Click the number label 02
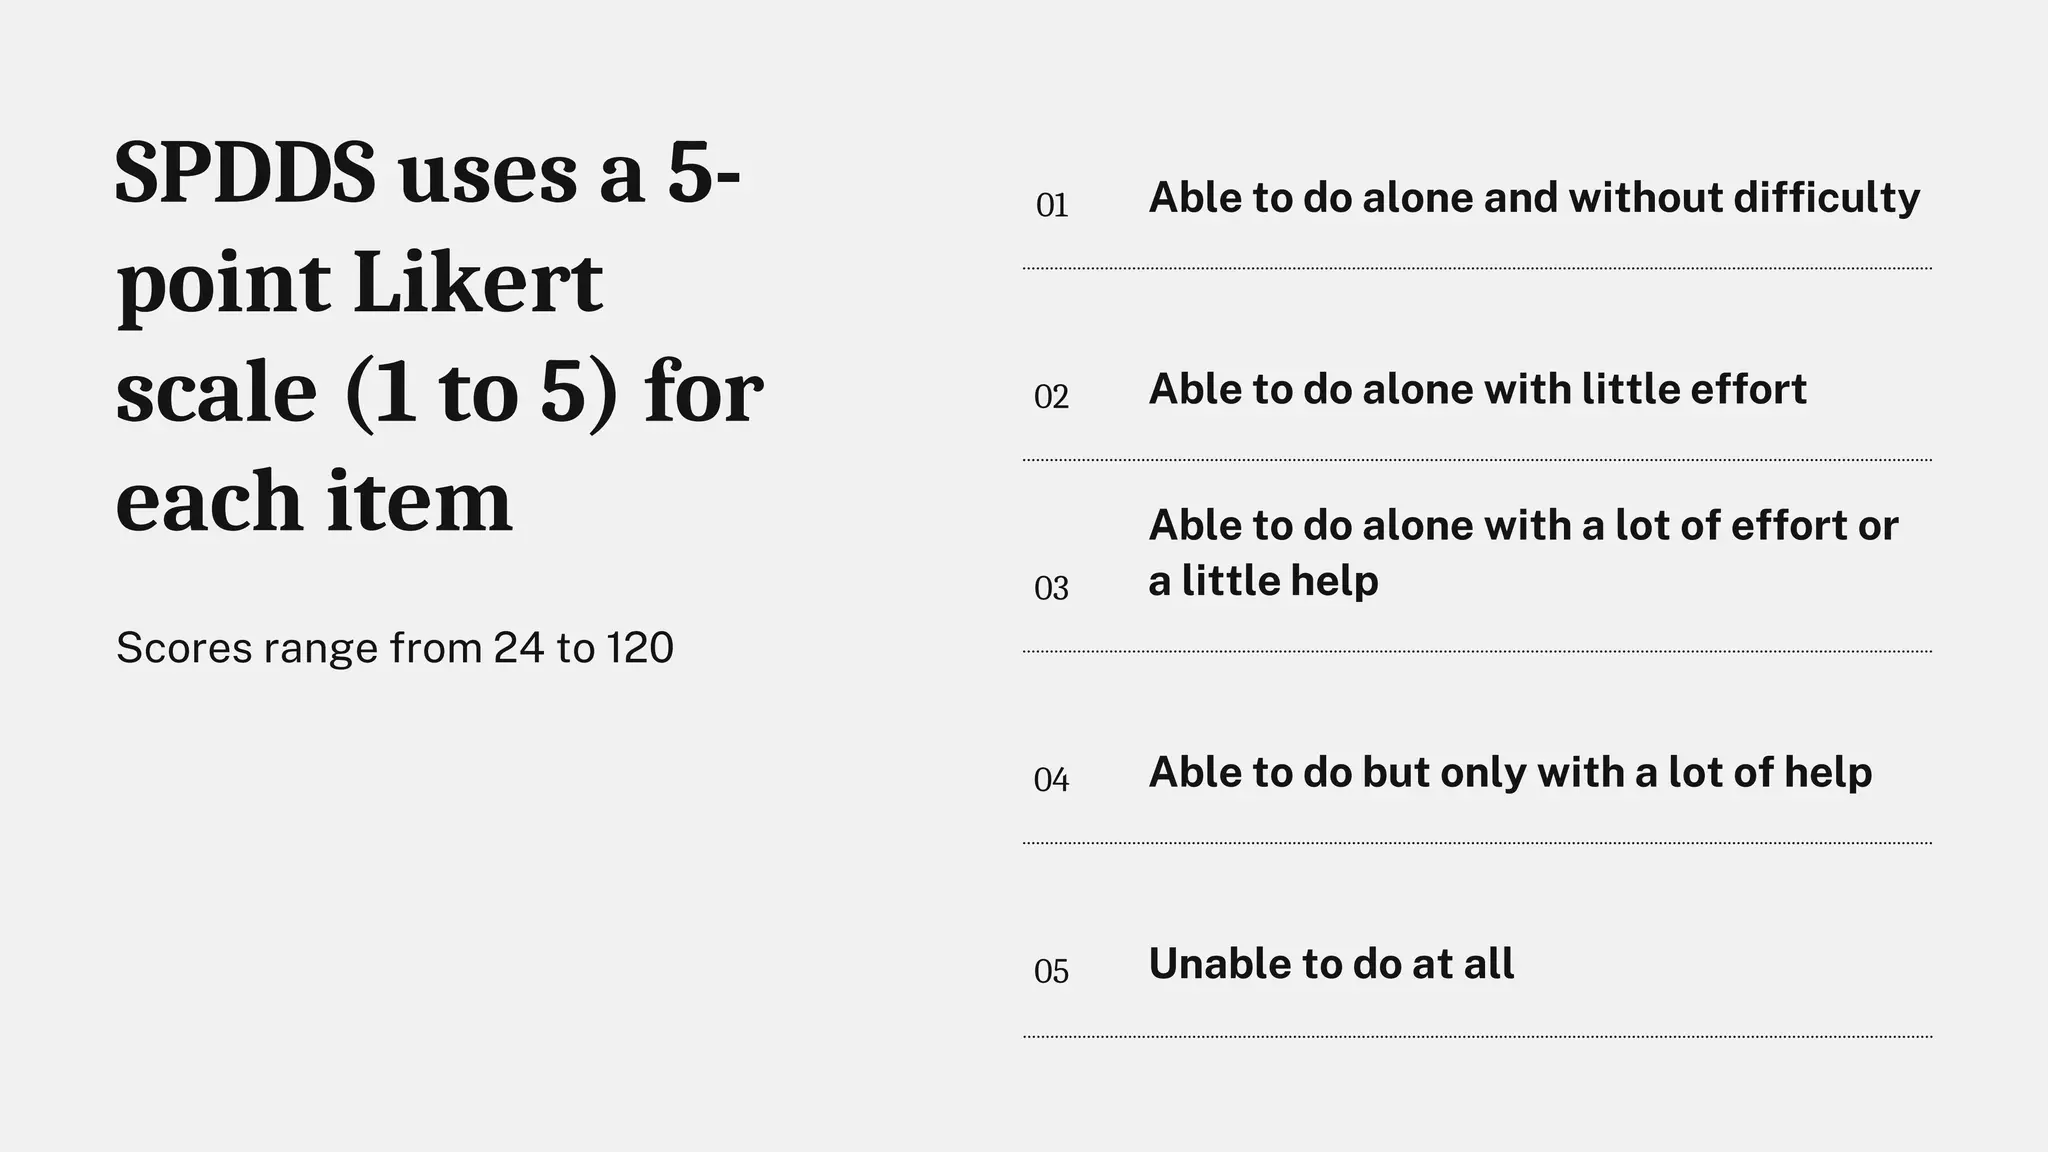Viewport: 2048px width, 1152px height. (x=1052, y=397)
